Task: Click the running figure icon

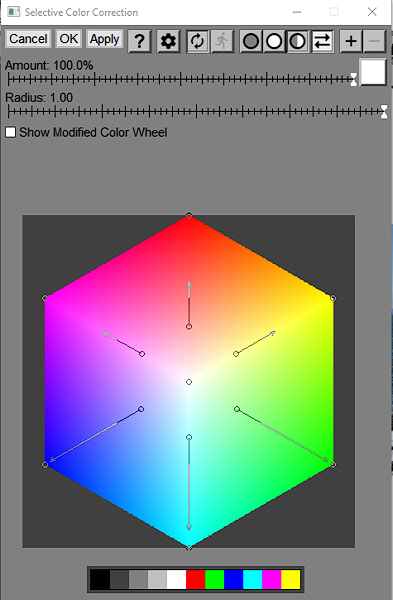Action: (222, 41)
